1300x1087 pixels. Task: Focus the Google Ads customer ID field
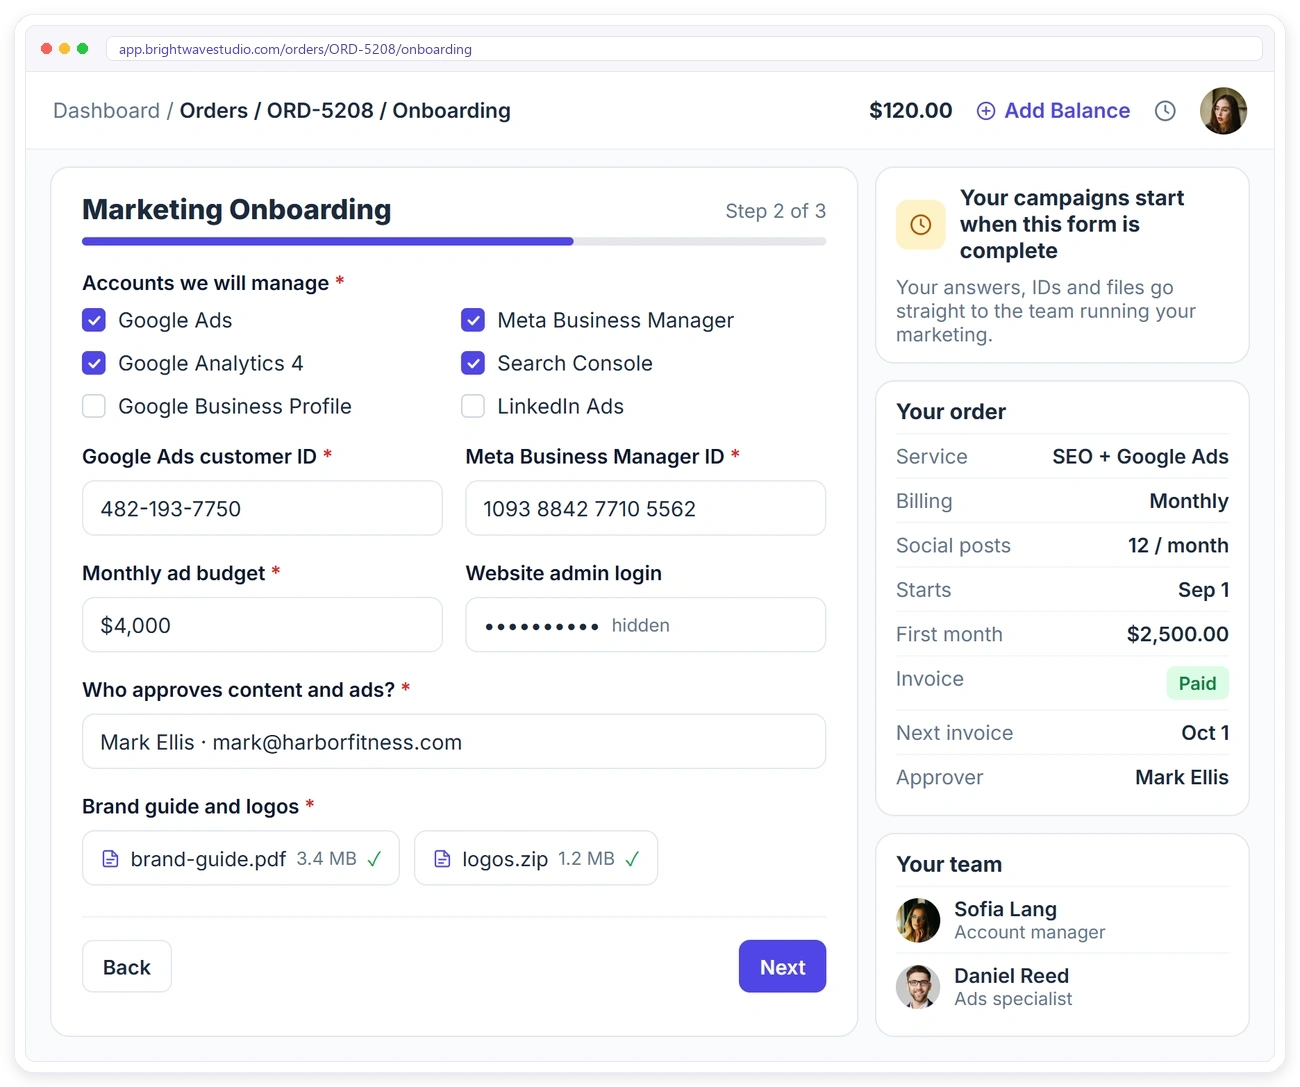pyautogui.click(x=262, y=508)
